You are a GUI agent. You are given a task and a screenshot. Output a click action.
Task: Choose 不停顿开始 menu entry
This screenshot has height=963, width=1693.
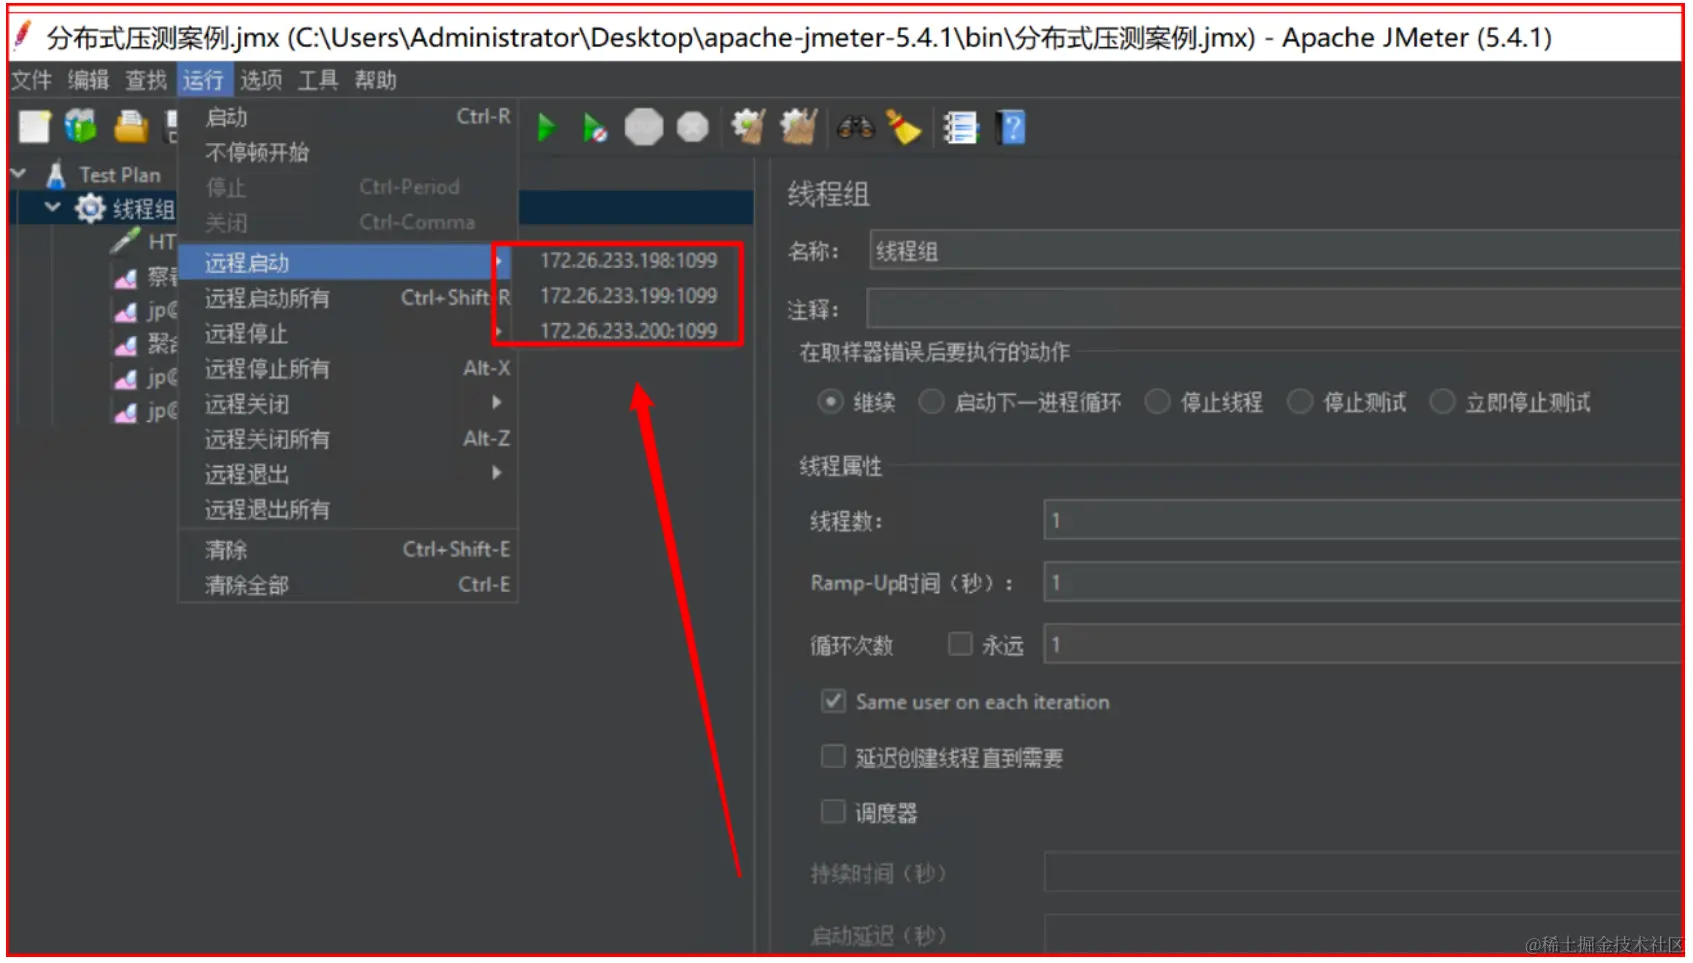(348, 153)
